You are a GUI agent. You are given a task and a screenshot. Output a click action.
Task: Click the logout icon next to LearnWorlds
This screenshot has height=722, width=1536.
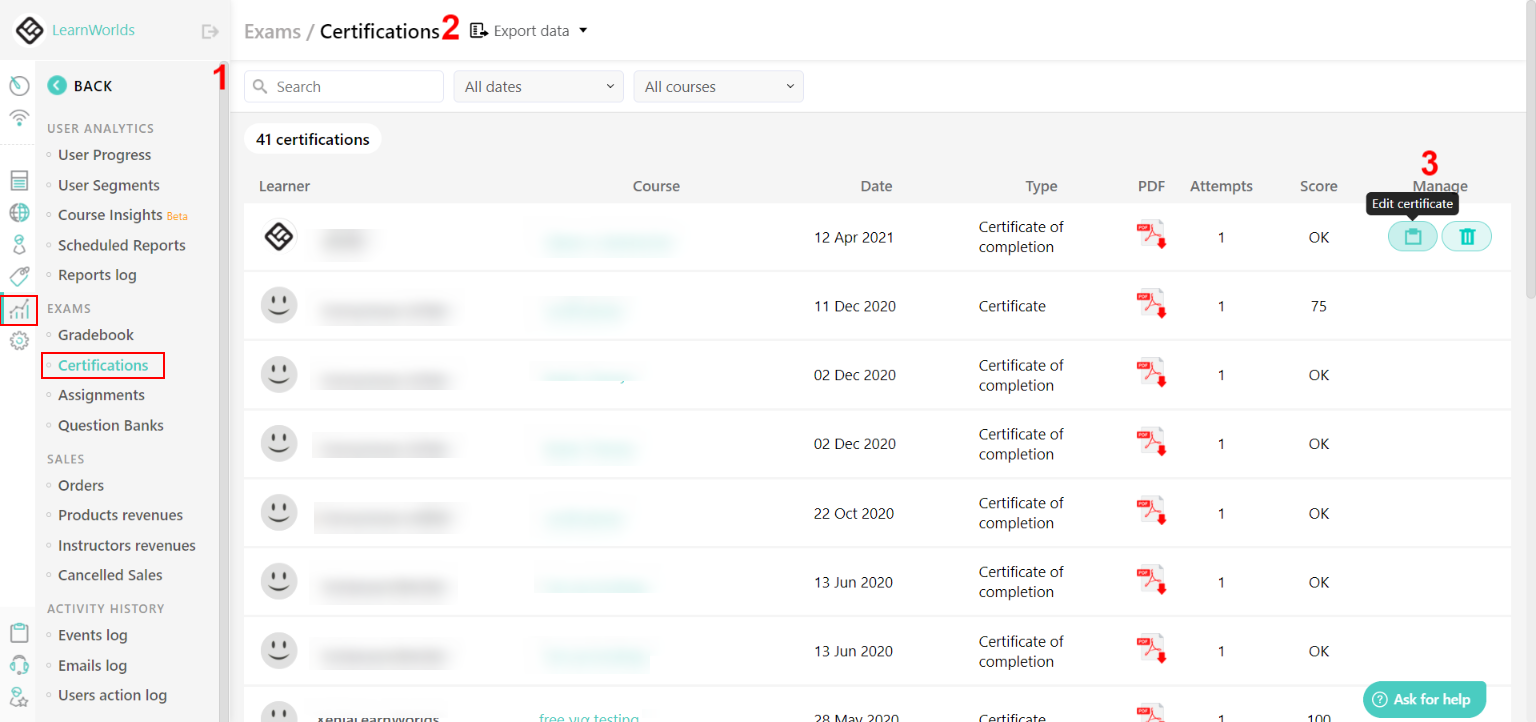[x=210, y=30]
